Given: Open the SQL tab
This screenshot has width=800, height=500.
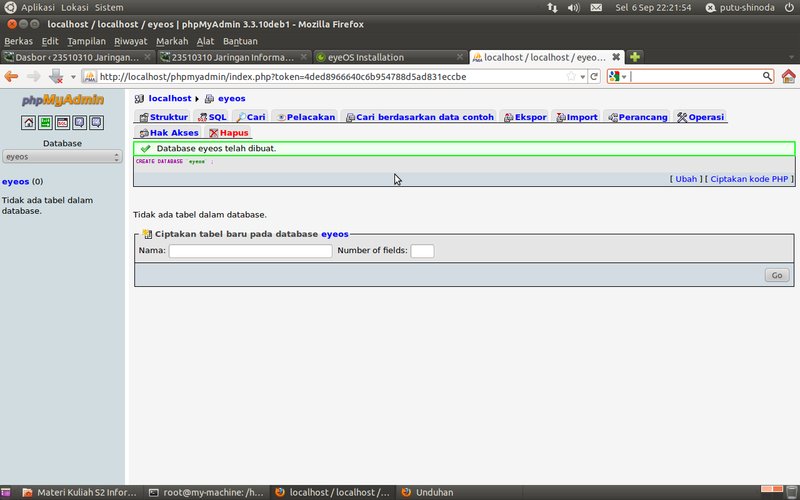Looking at the screenshot, I should [x=212, y=117].
